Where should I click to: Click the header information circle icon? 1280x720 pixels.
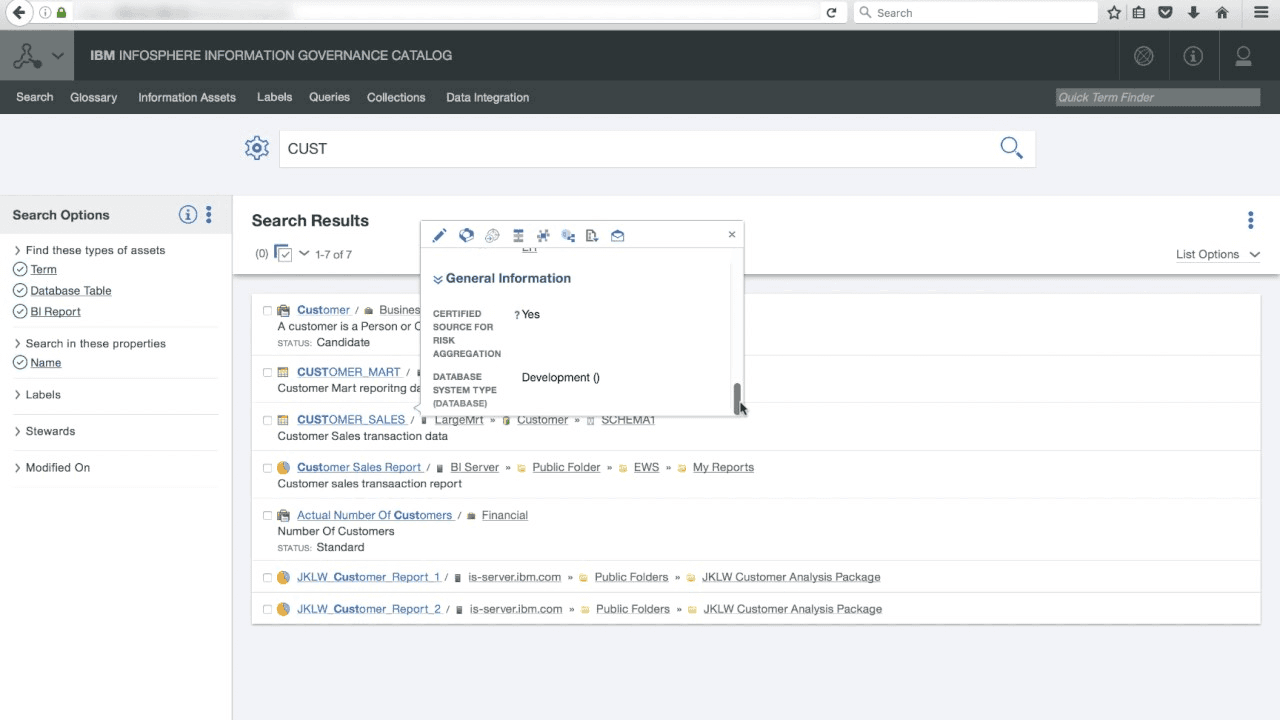[x=1193, y=56]
